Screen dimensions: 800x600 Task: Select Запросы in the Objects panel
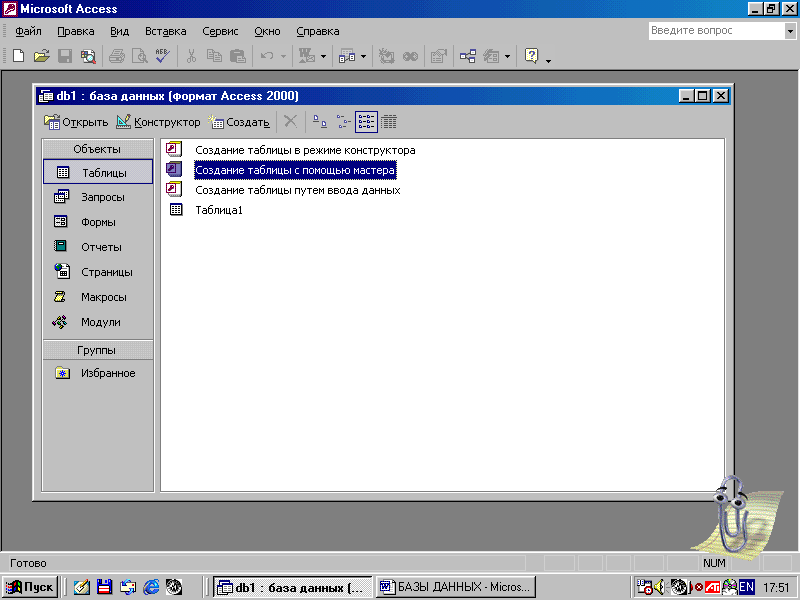point(98,197)
